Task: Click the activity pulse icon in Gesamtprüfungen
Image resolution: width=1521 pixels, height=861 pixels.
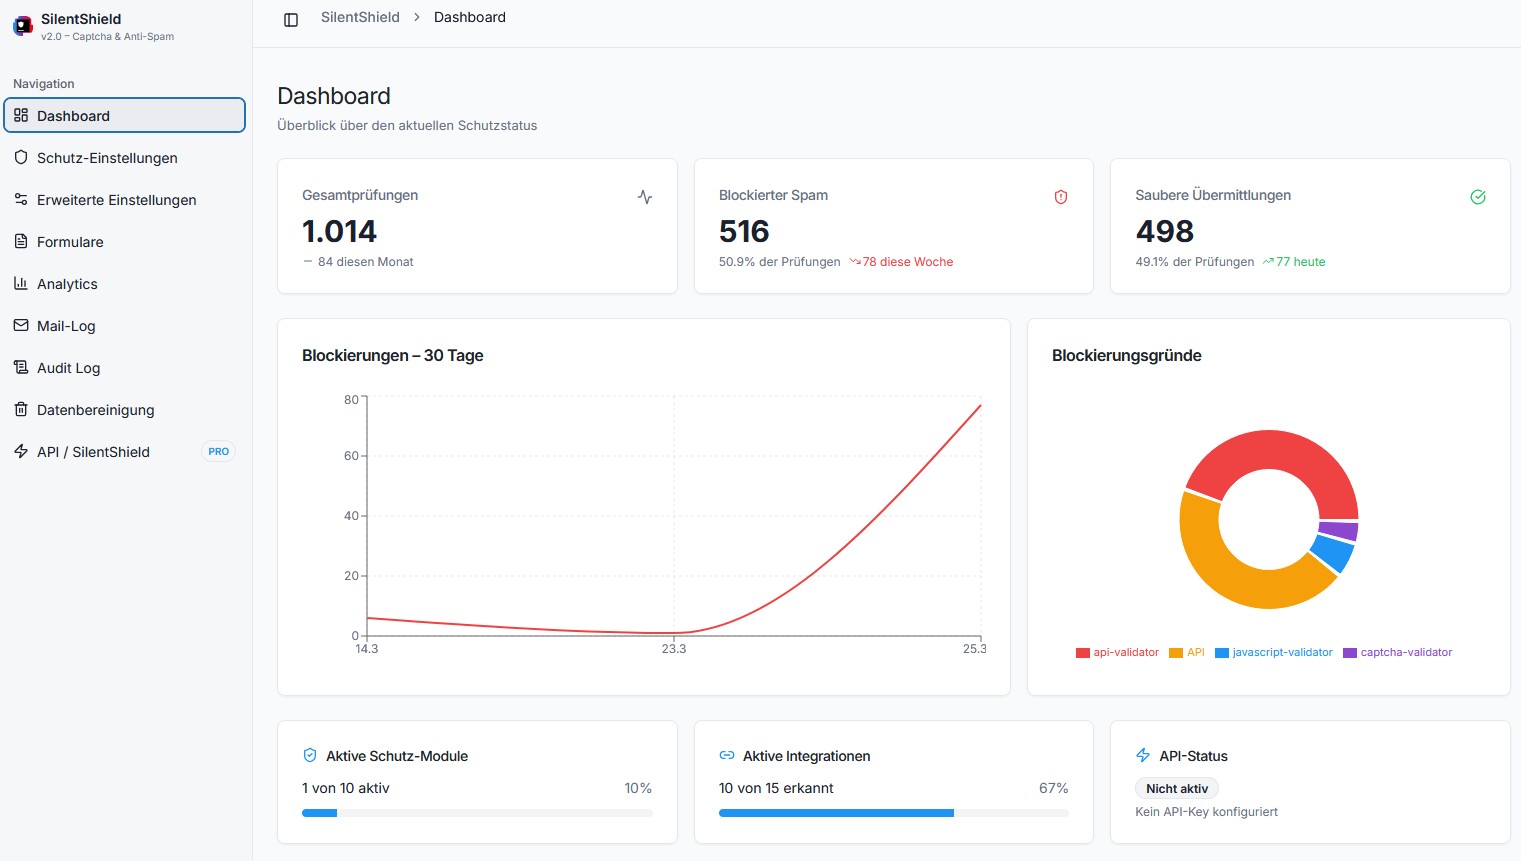Action: coord(645,197)
